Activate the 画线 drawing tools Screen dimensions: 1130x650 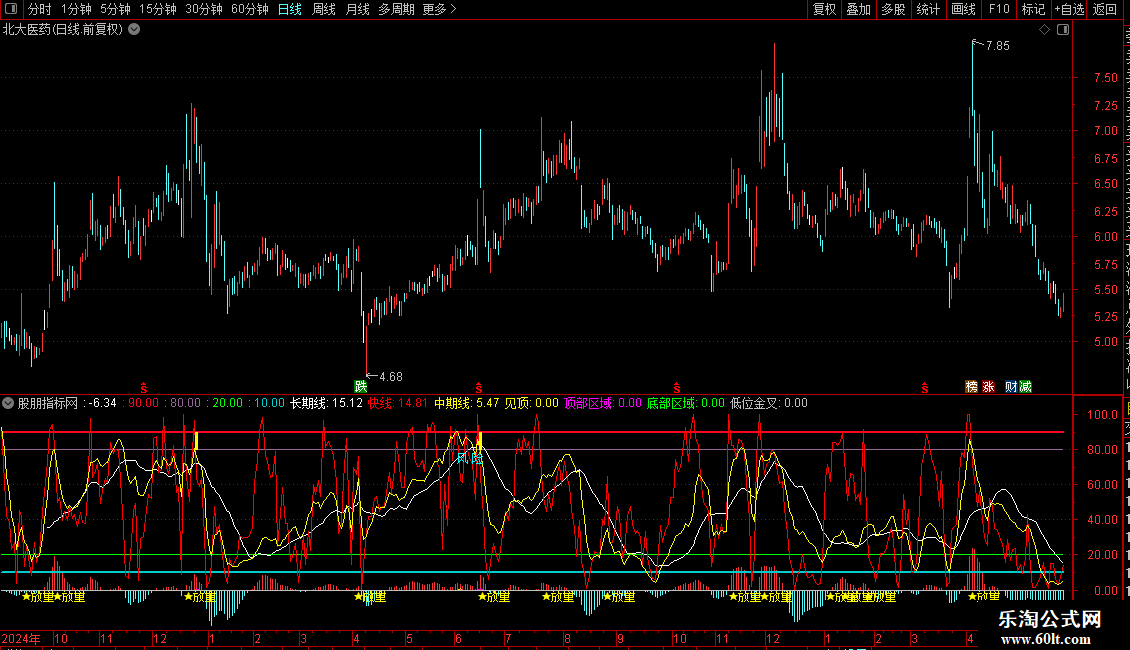click(964, 9)
